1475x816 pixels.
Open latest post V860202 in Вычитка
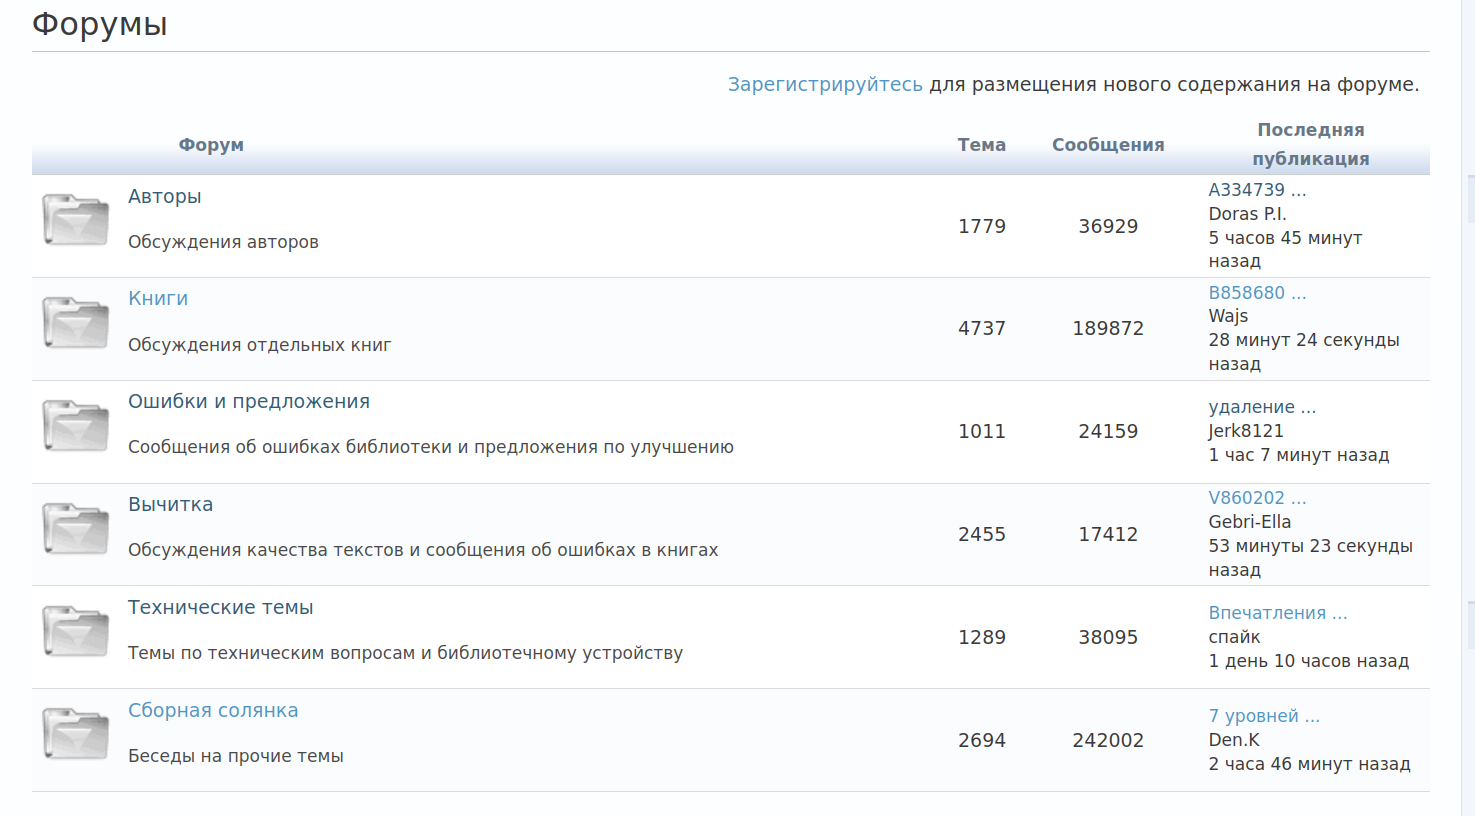(x=1256, y=498)
